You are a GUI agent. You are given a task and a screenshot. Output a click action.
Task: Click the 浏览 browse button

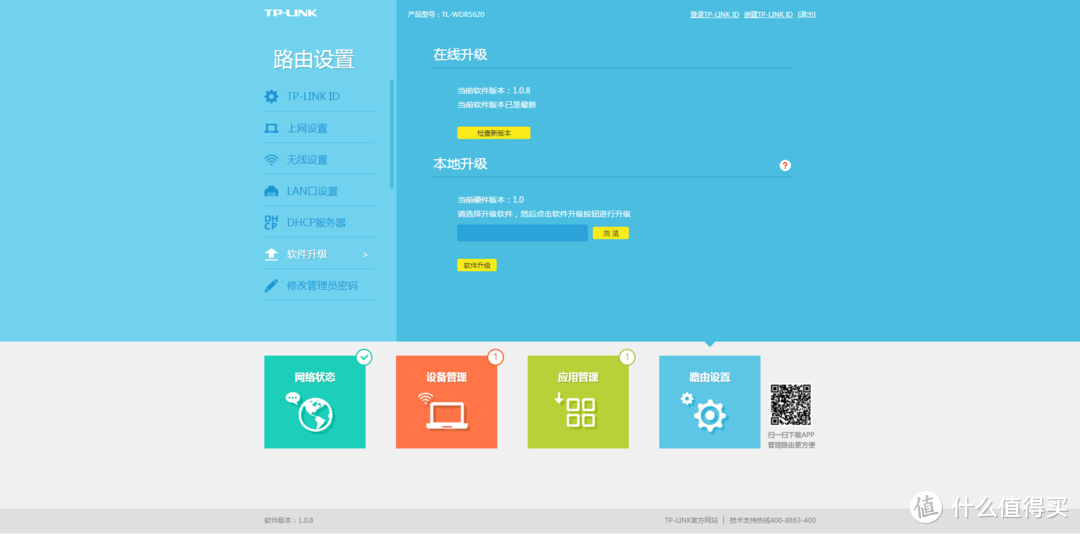(x=611, y=234)
